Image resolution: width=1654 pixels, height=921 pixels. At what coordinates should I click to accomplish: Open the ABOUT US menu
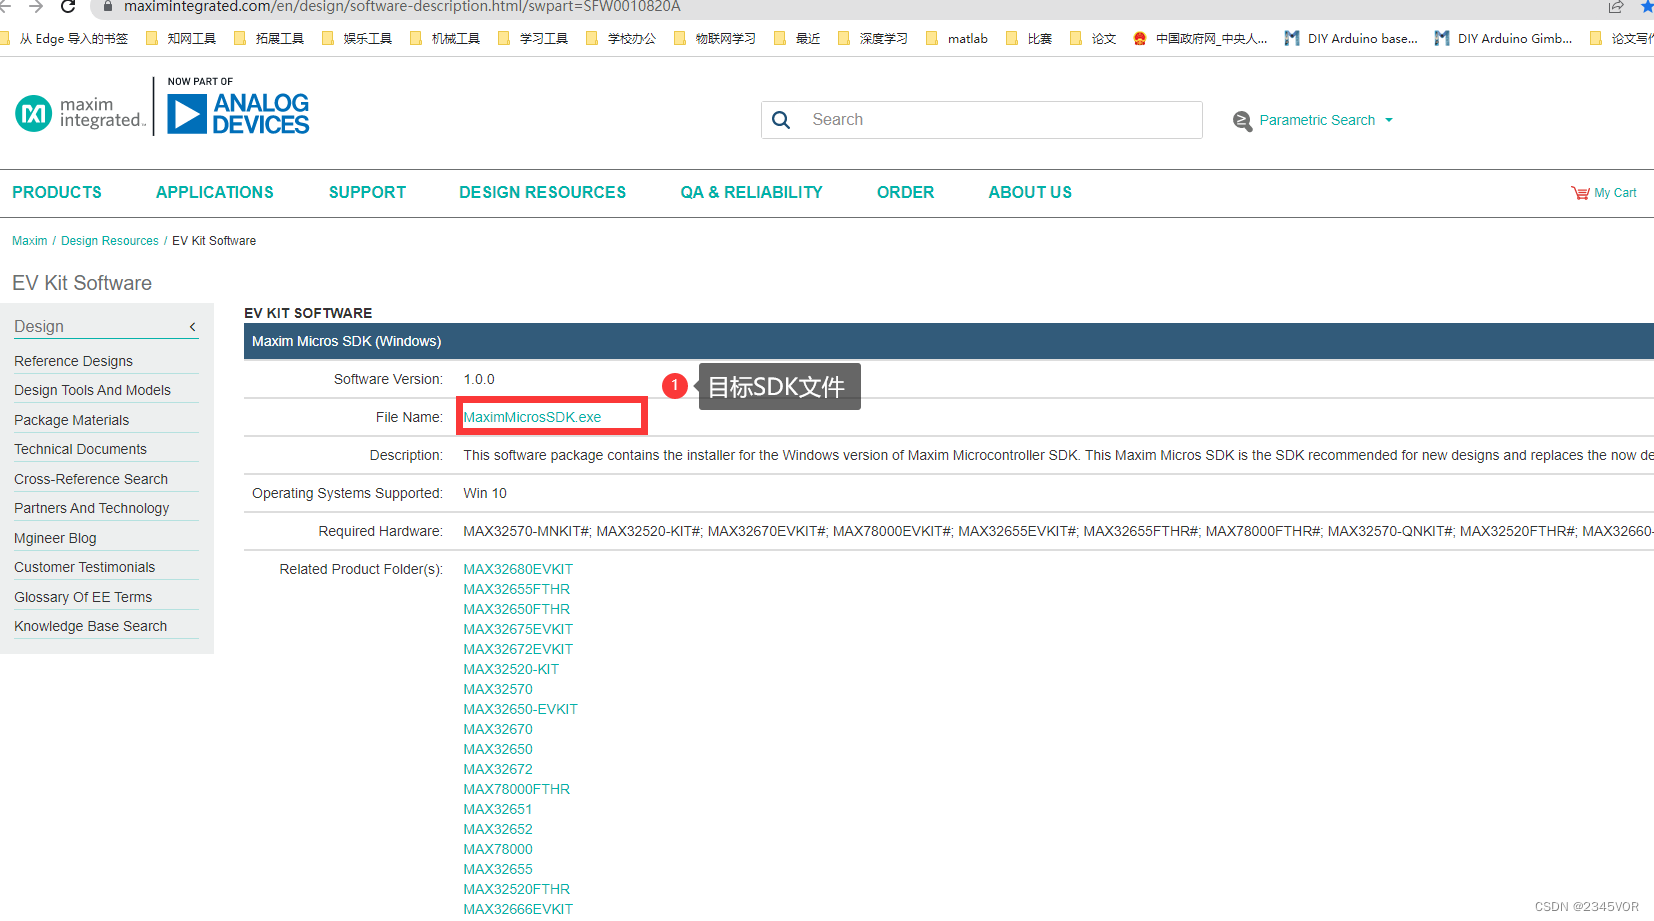[1030, 192]
